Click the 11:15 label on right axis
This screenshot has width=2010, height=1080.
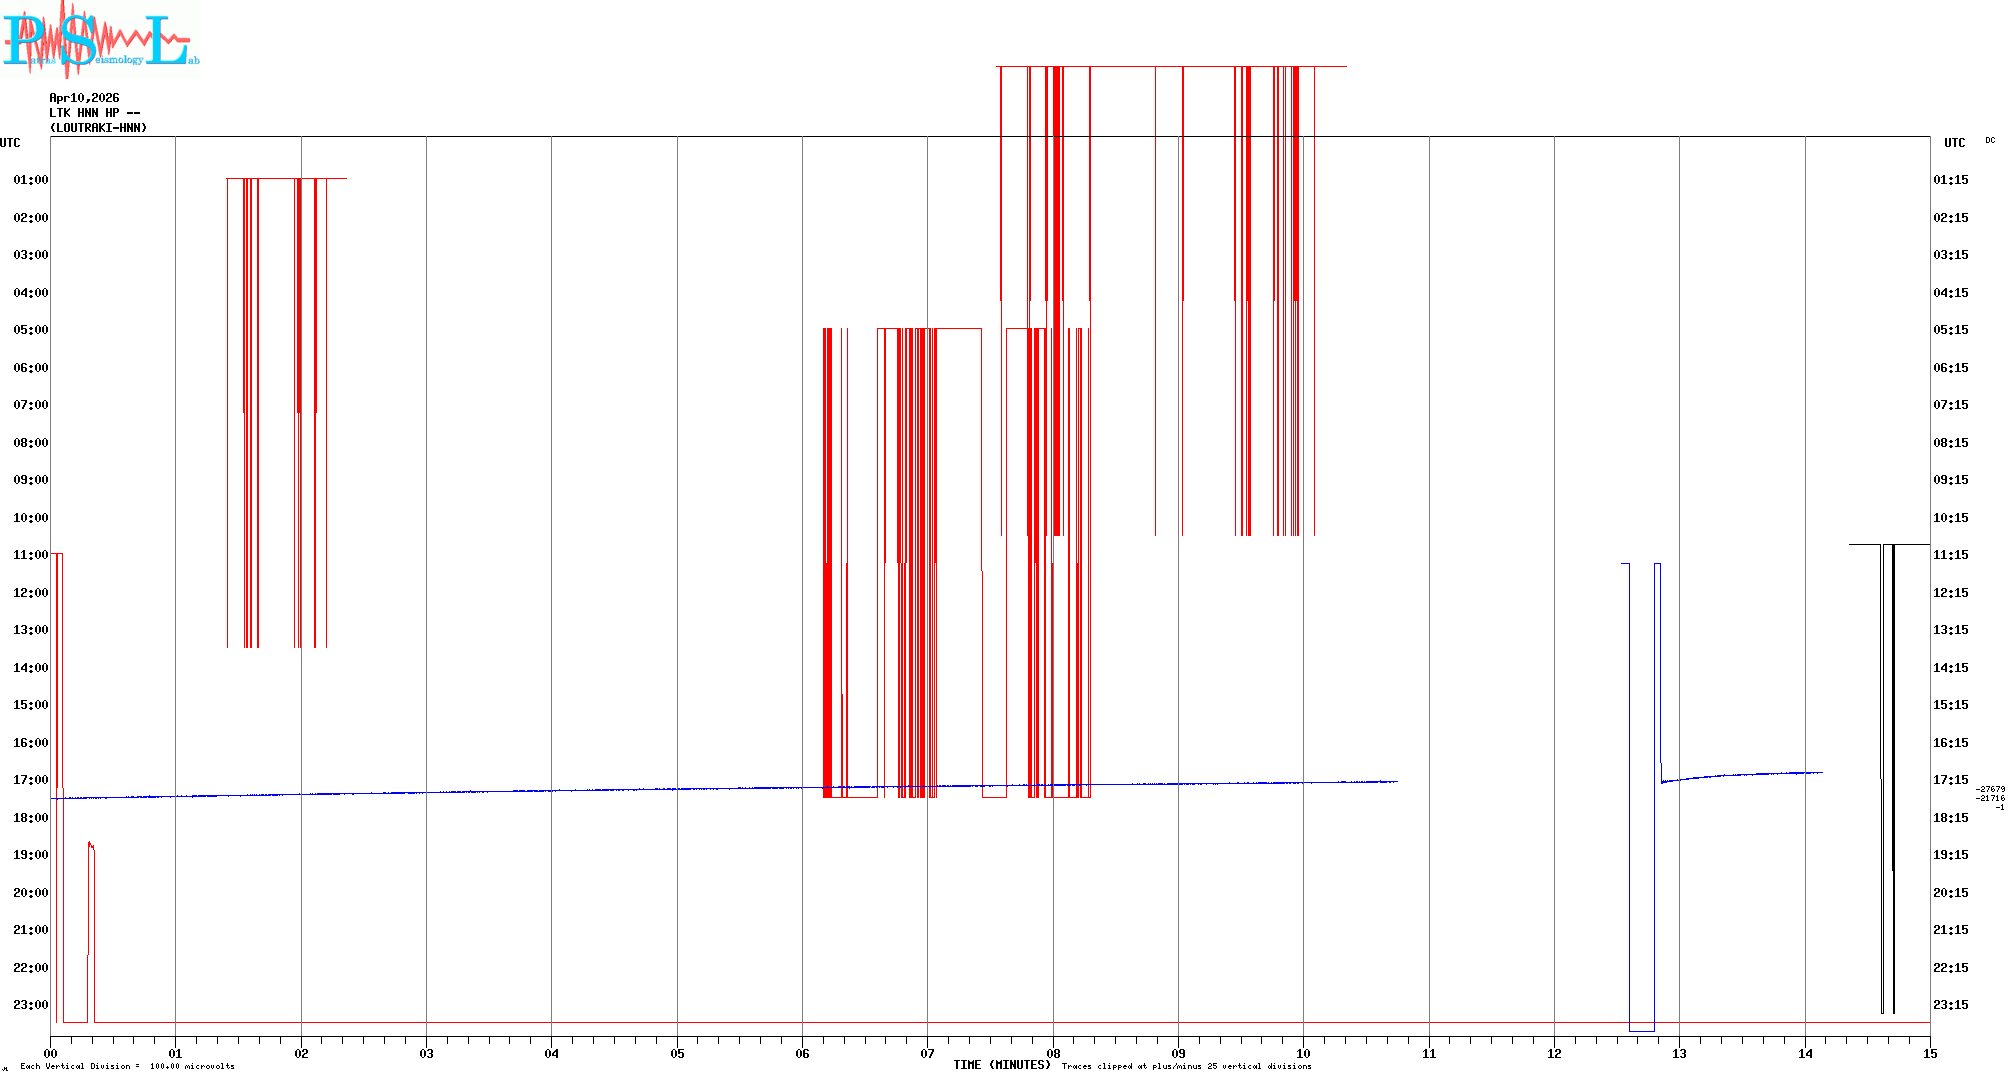(x=1950, y=555)
